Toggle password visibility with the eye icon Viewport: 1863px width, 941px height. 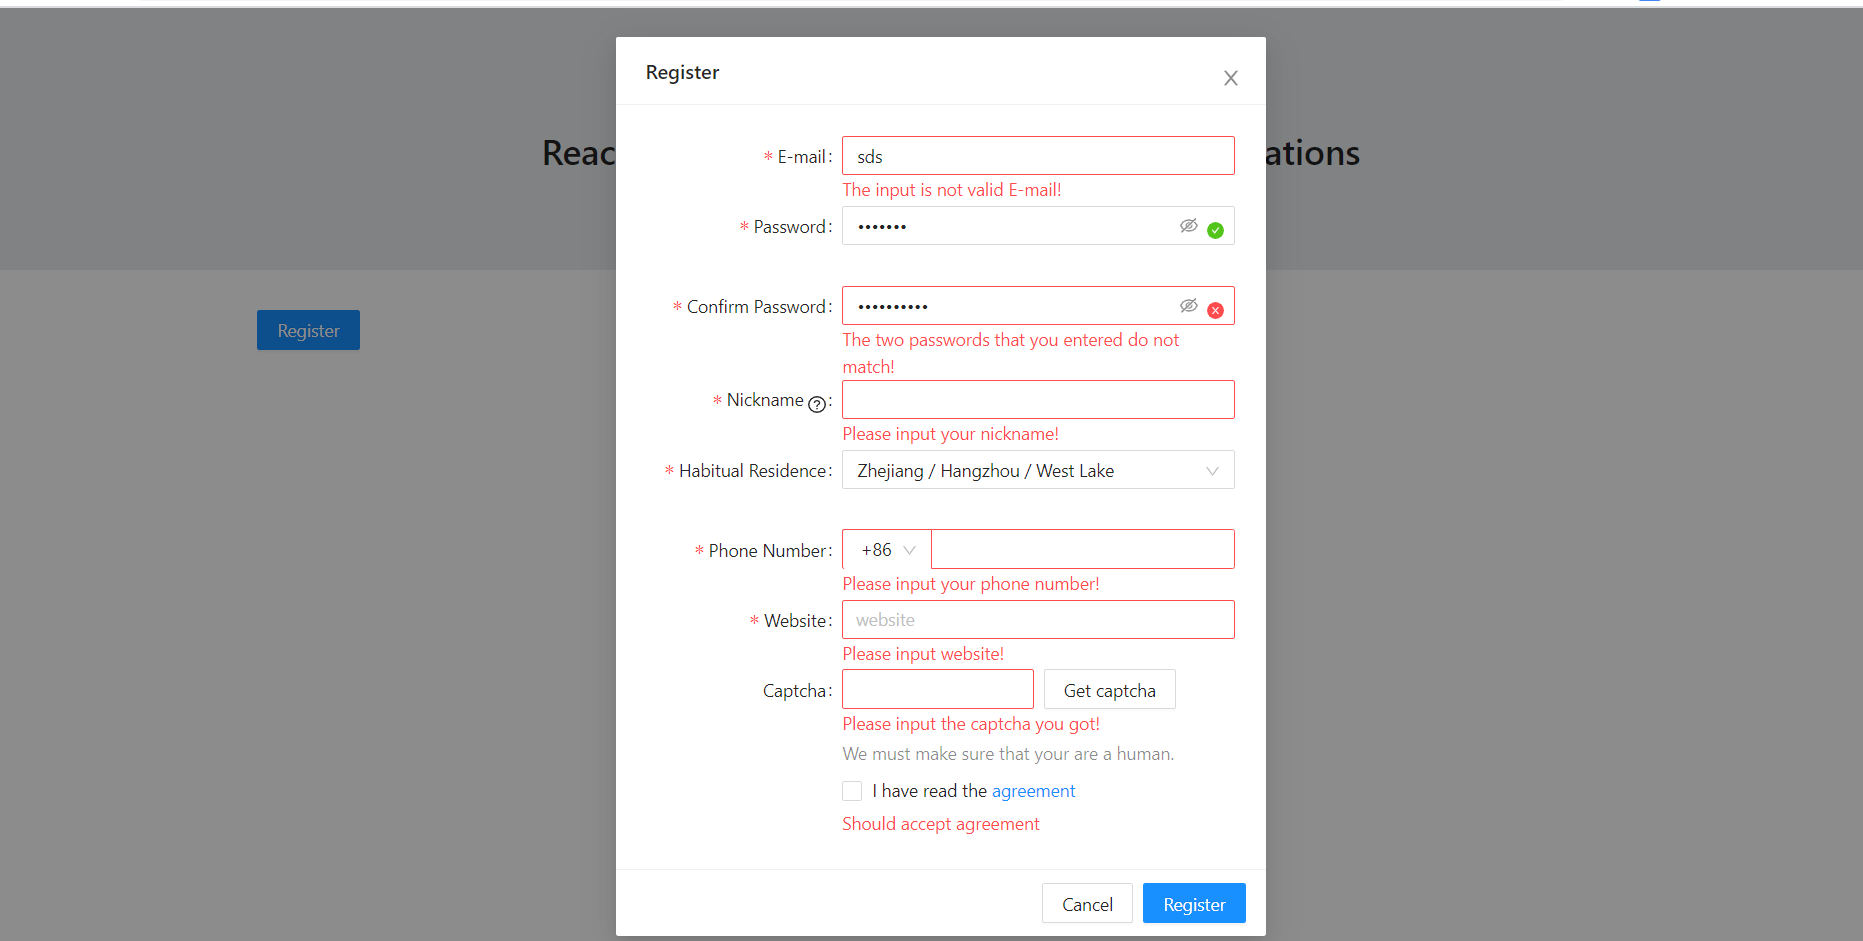[1188, 225]
